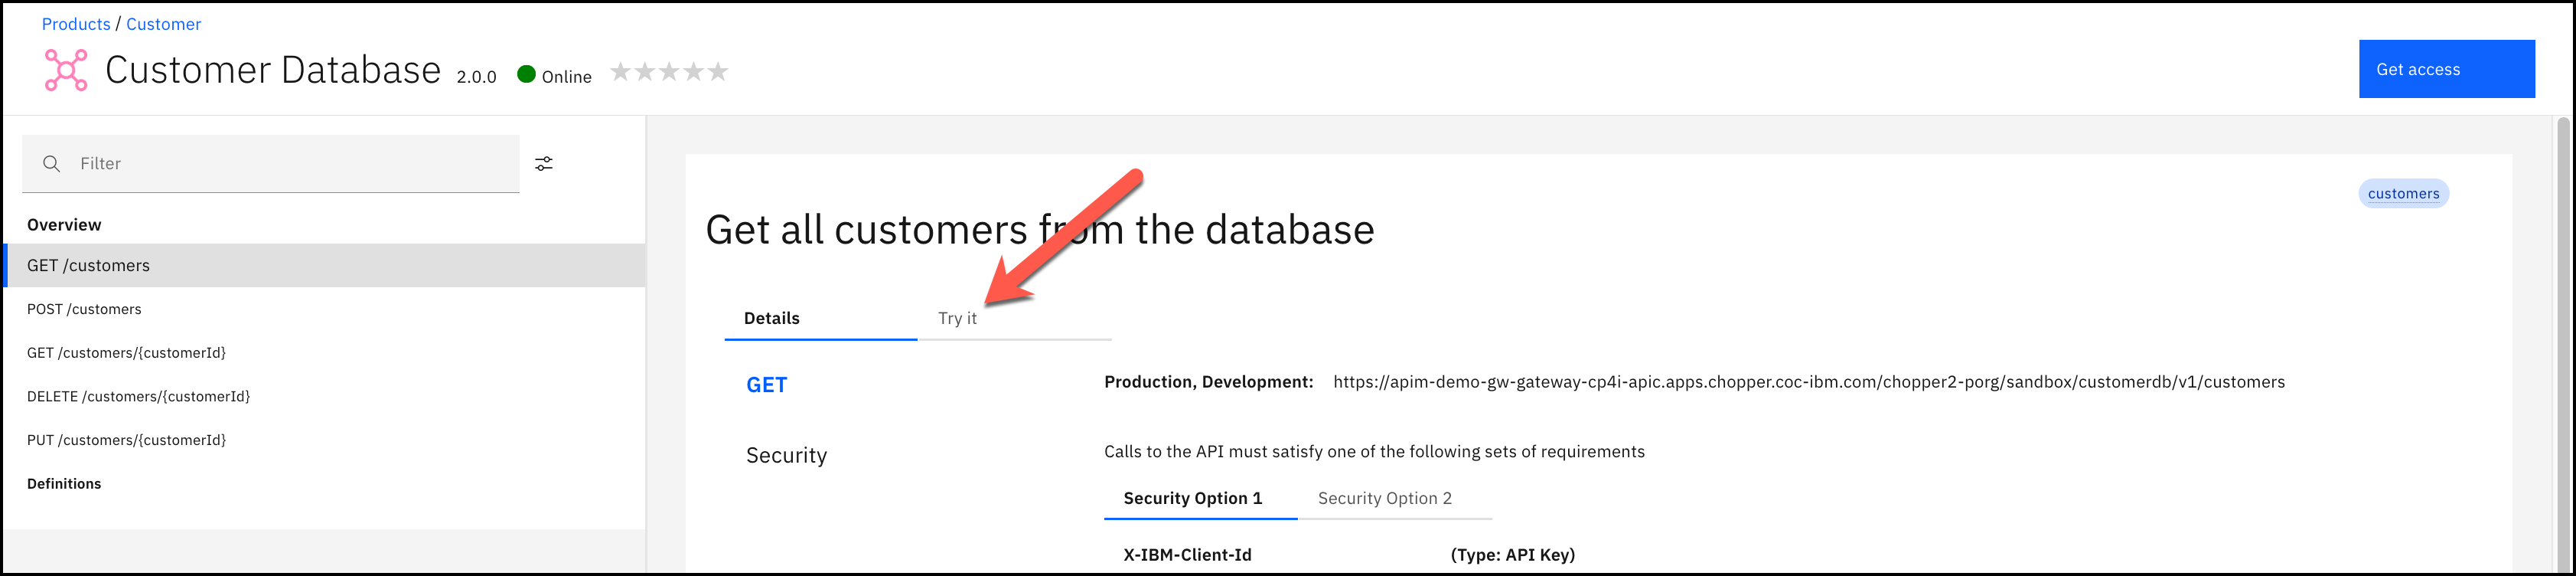Screen dimensions: 2576x576
Task: Rate the product with the fourth star
Action: pos(693,72)
